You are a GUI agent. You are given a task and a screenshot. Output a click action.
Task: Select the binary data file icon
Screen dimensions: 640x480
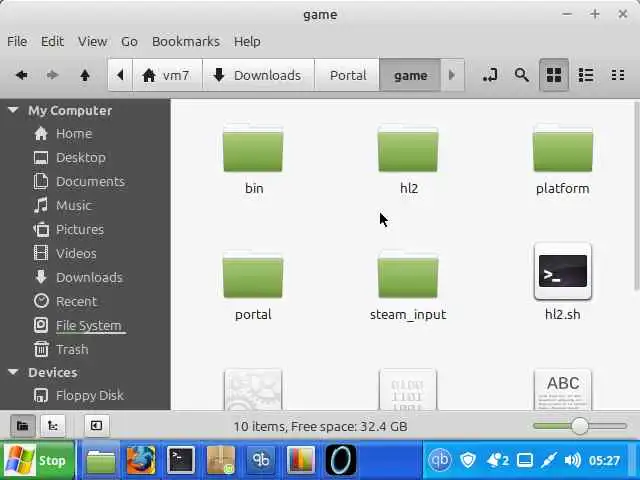tap(408, 389)
